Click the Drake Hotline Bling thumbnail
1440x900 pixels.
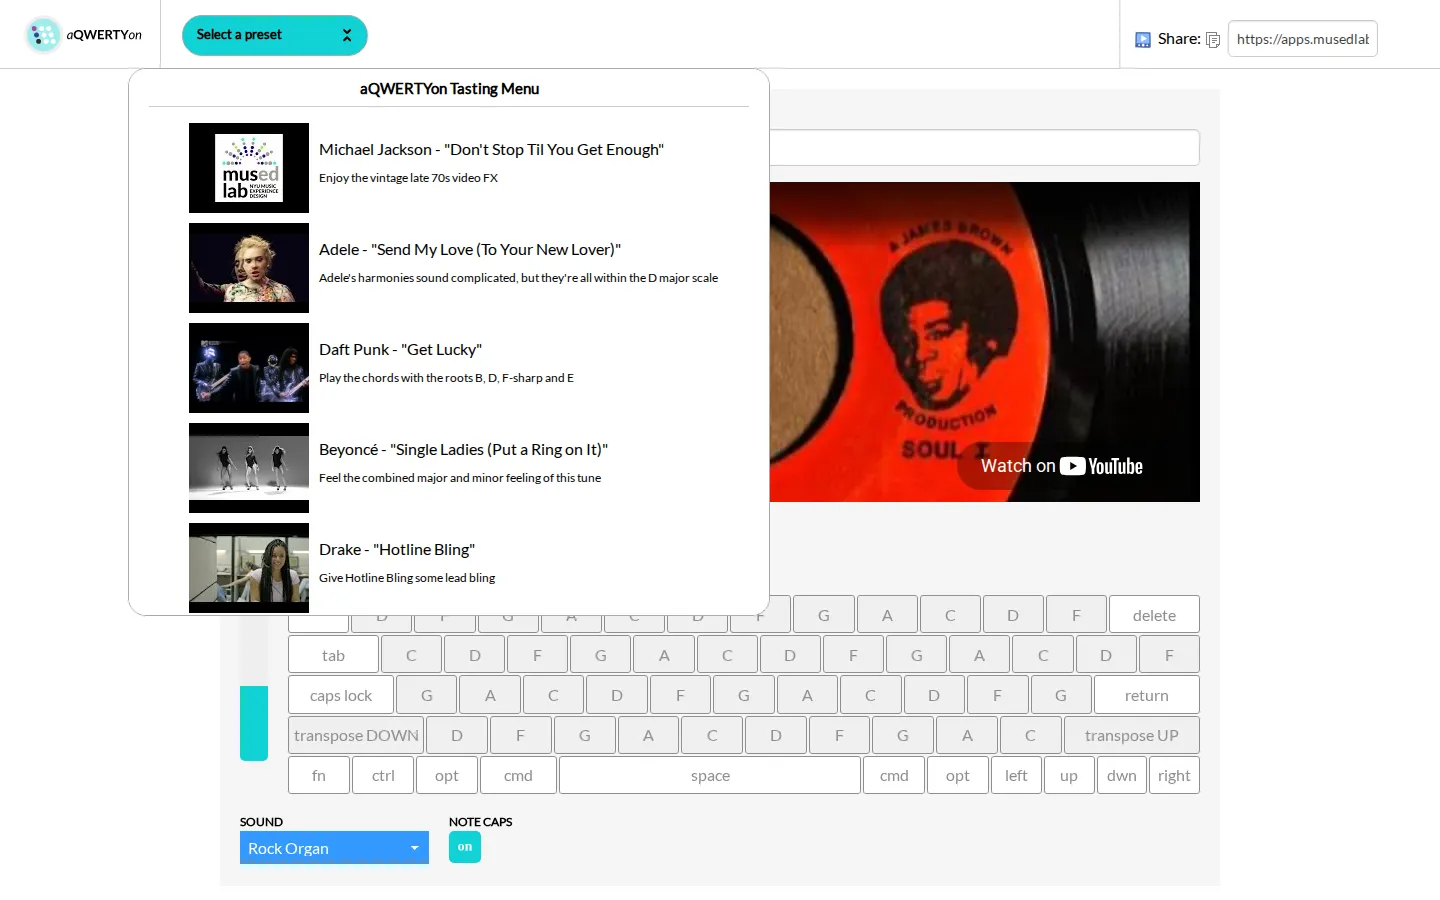[249, 568]
